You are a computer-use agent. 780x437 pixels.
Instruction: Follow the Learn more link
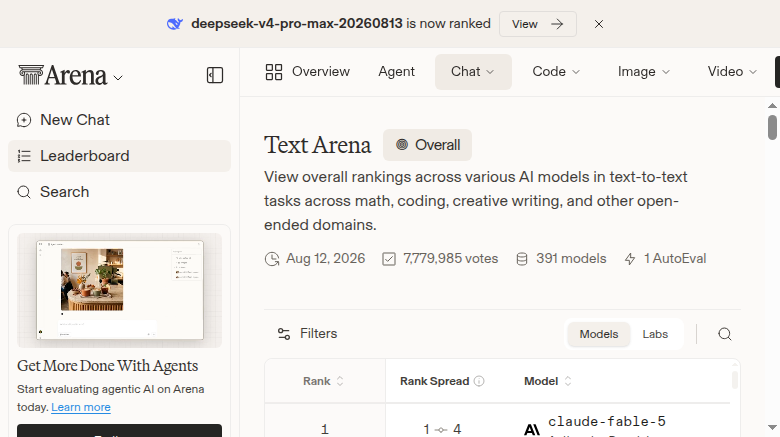[81, 407]
